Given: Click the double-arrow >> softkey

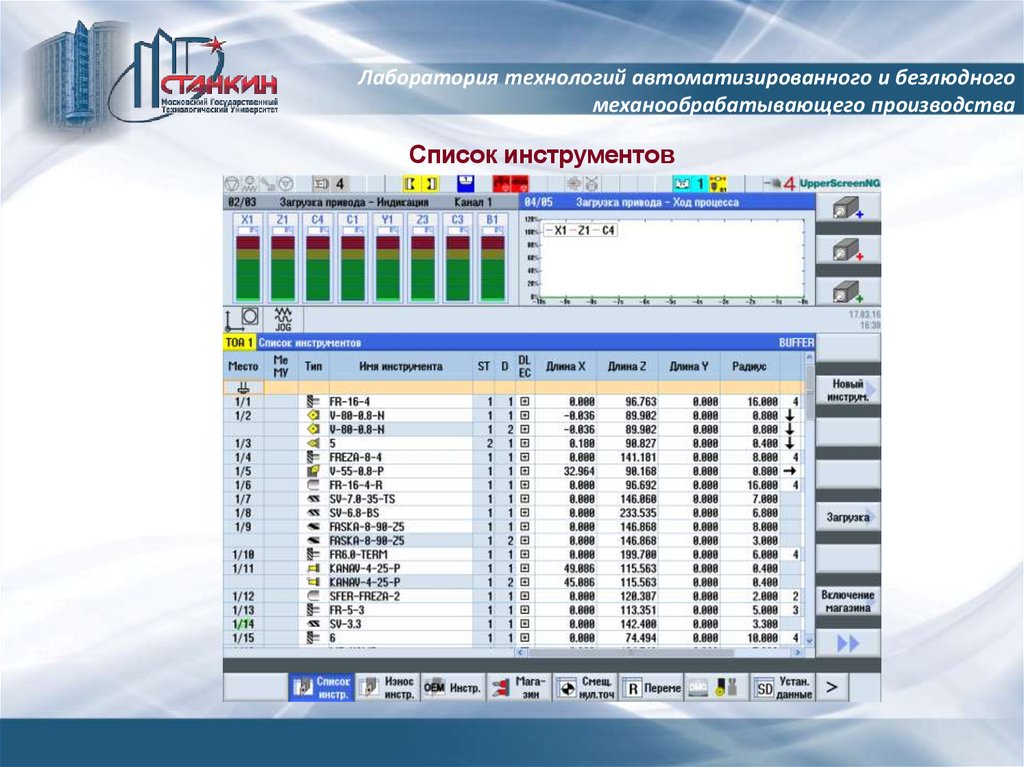Looking at the screenshot, I should (848, 644).
